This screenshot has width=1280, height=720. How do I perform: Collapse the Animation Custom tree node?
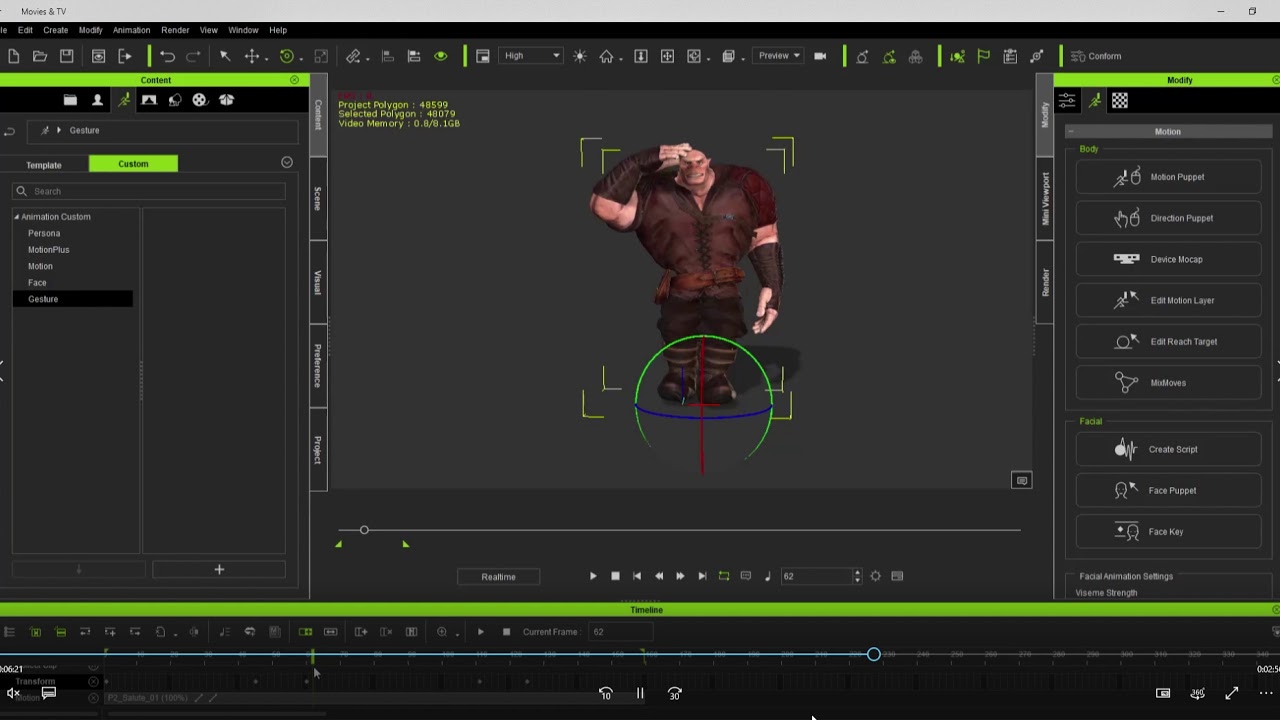coord(16,217)
